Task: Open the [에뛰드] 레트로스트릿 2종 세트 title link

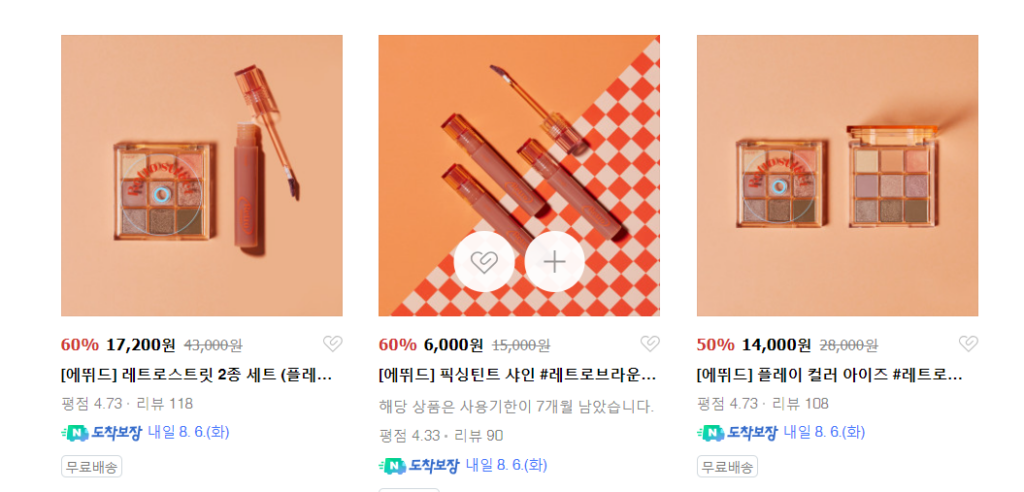Action: (197, 376)
